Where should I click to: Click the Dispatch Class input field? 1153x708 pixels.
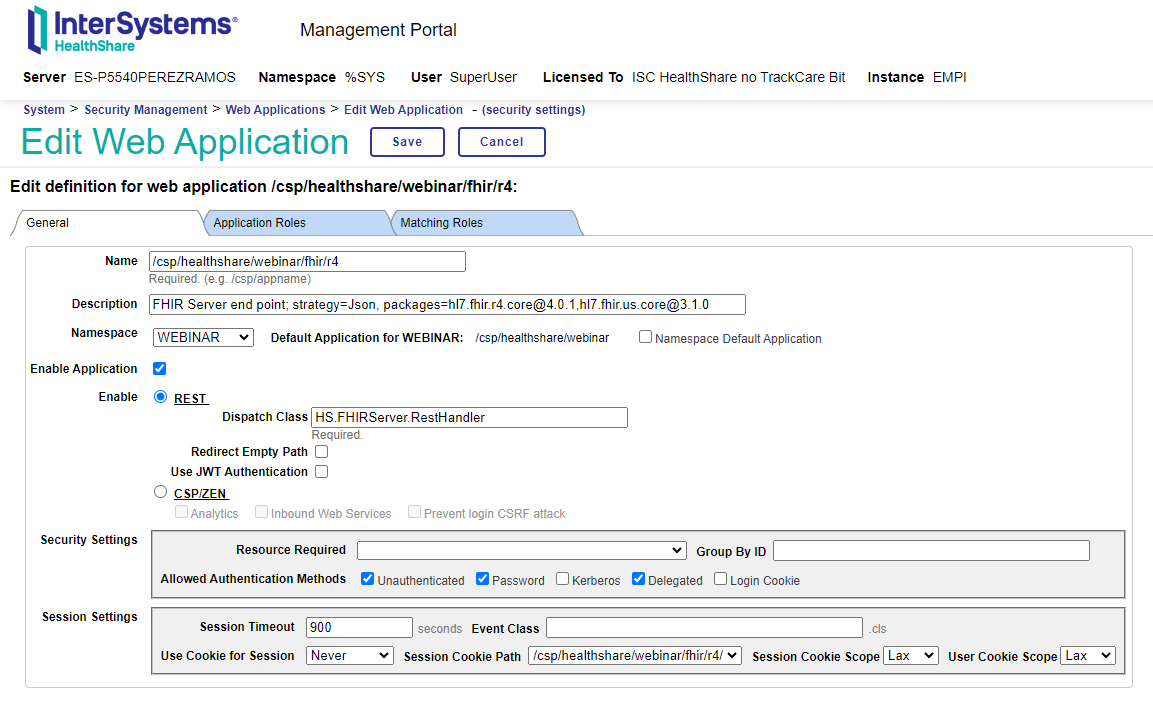[469, 418]
